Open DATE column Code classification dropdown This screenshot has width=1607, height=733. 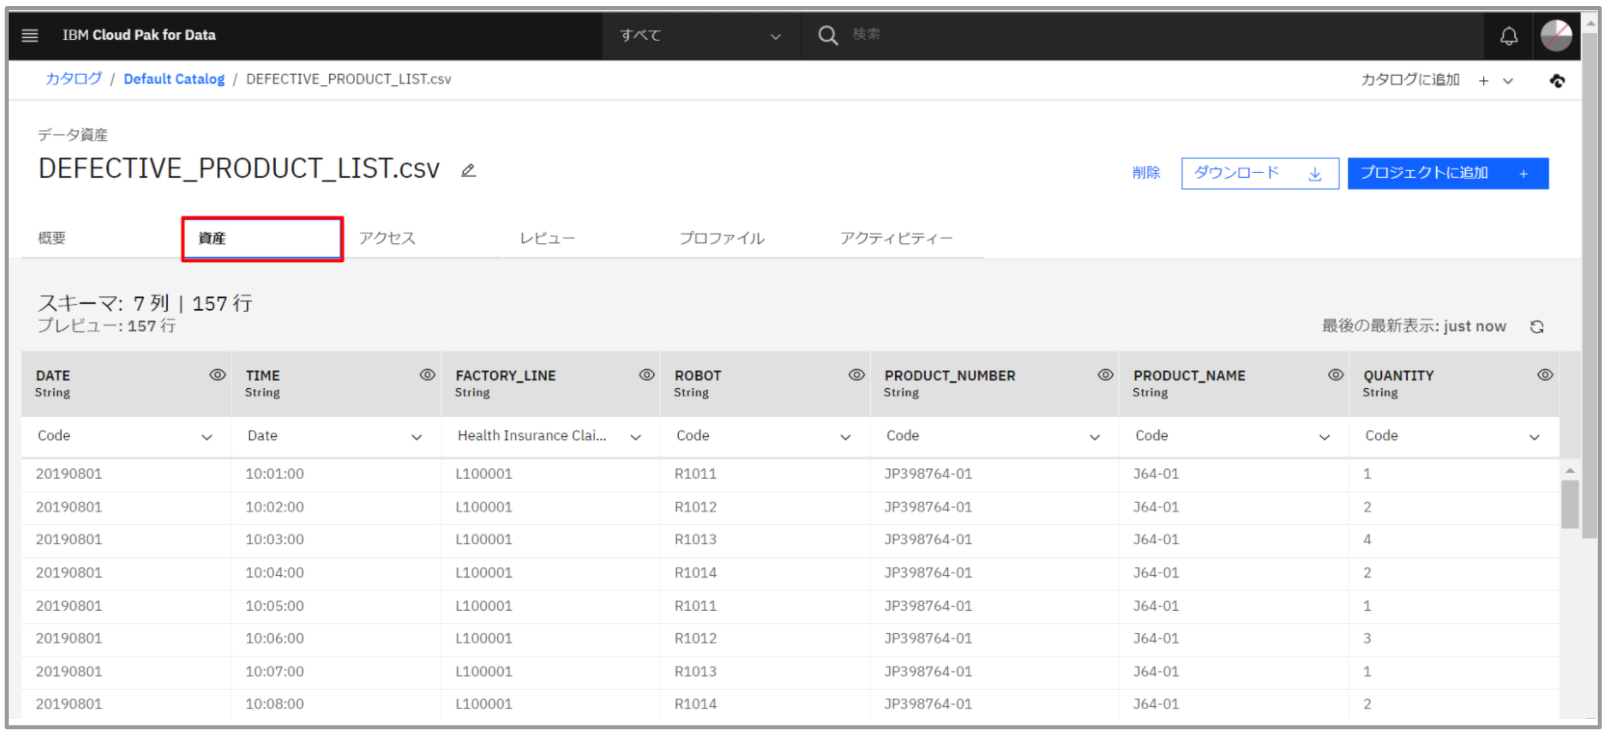(126, 436)
